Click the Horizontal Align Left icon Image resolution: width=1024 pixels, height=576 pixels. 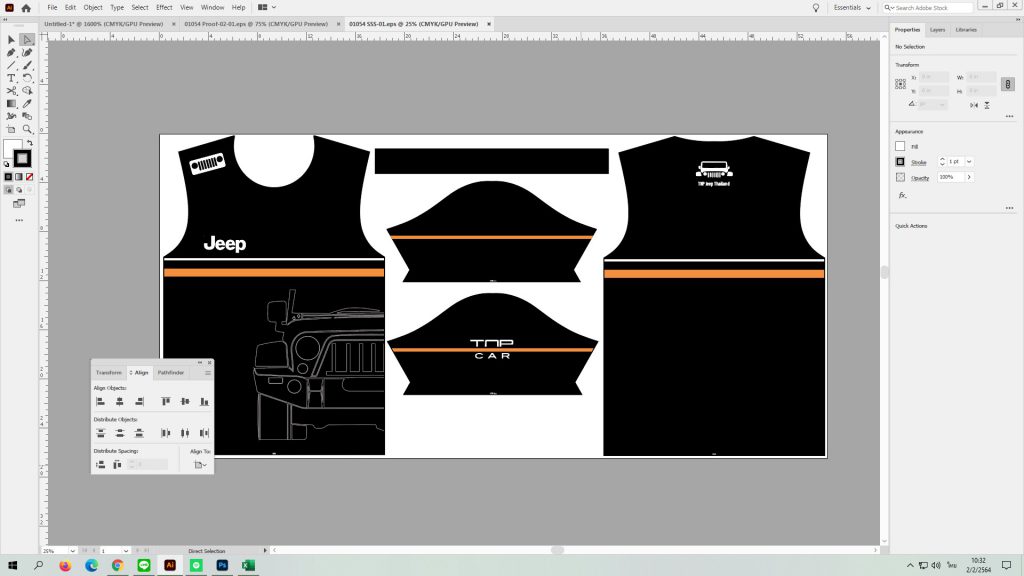(101, 402)
